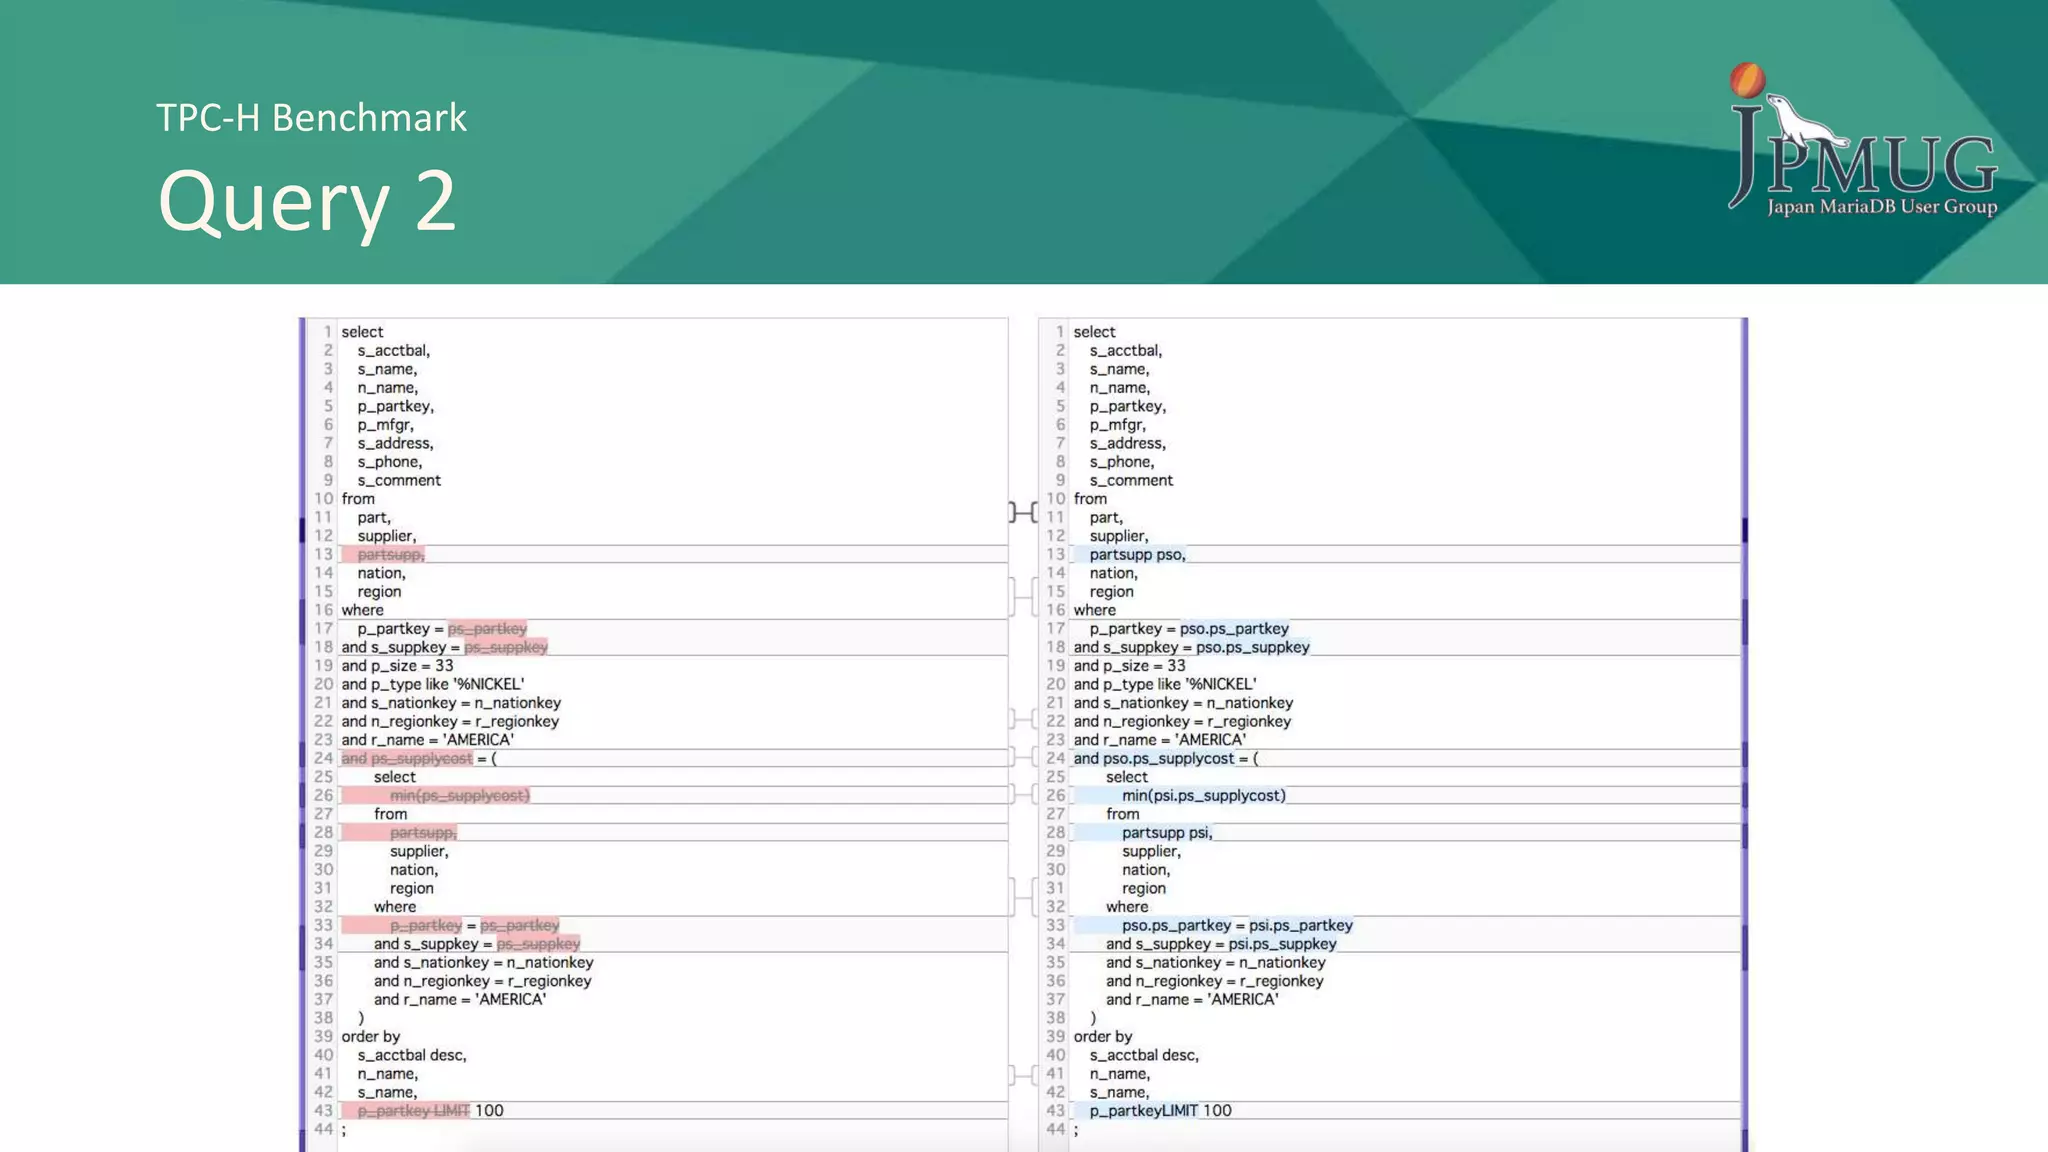
Task: Click the diff connector beside line 31
Action: coord(1023,895)
